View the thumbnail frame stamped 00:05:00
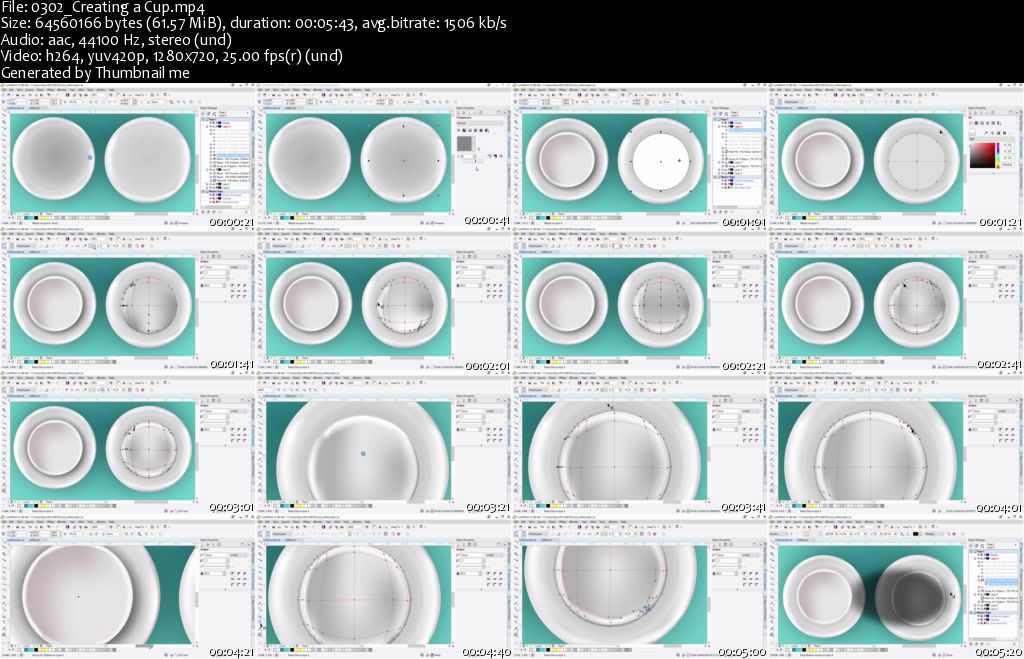The image size is (1024, 659). [x=640, y=587]
